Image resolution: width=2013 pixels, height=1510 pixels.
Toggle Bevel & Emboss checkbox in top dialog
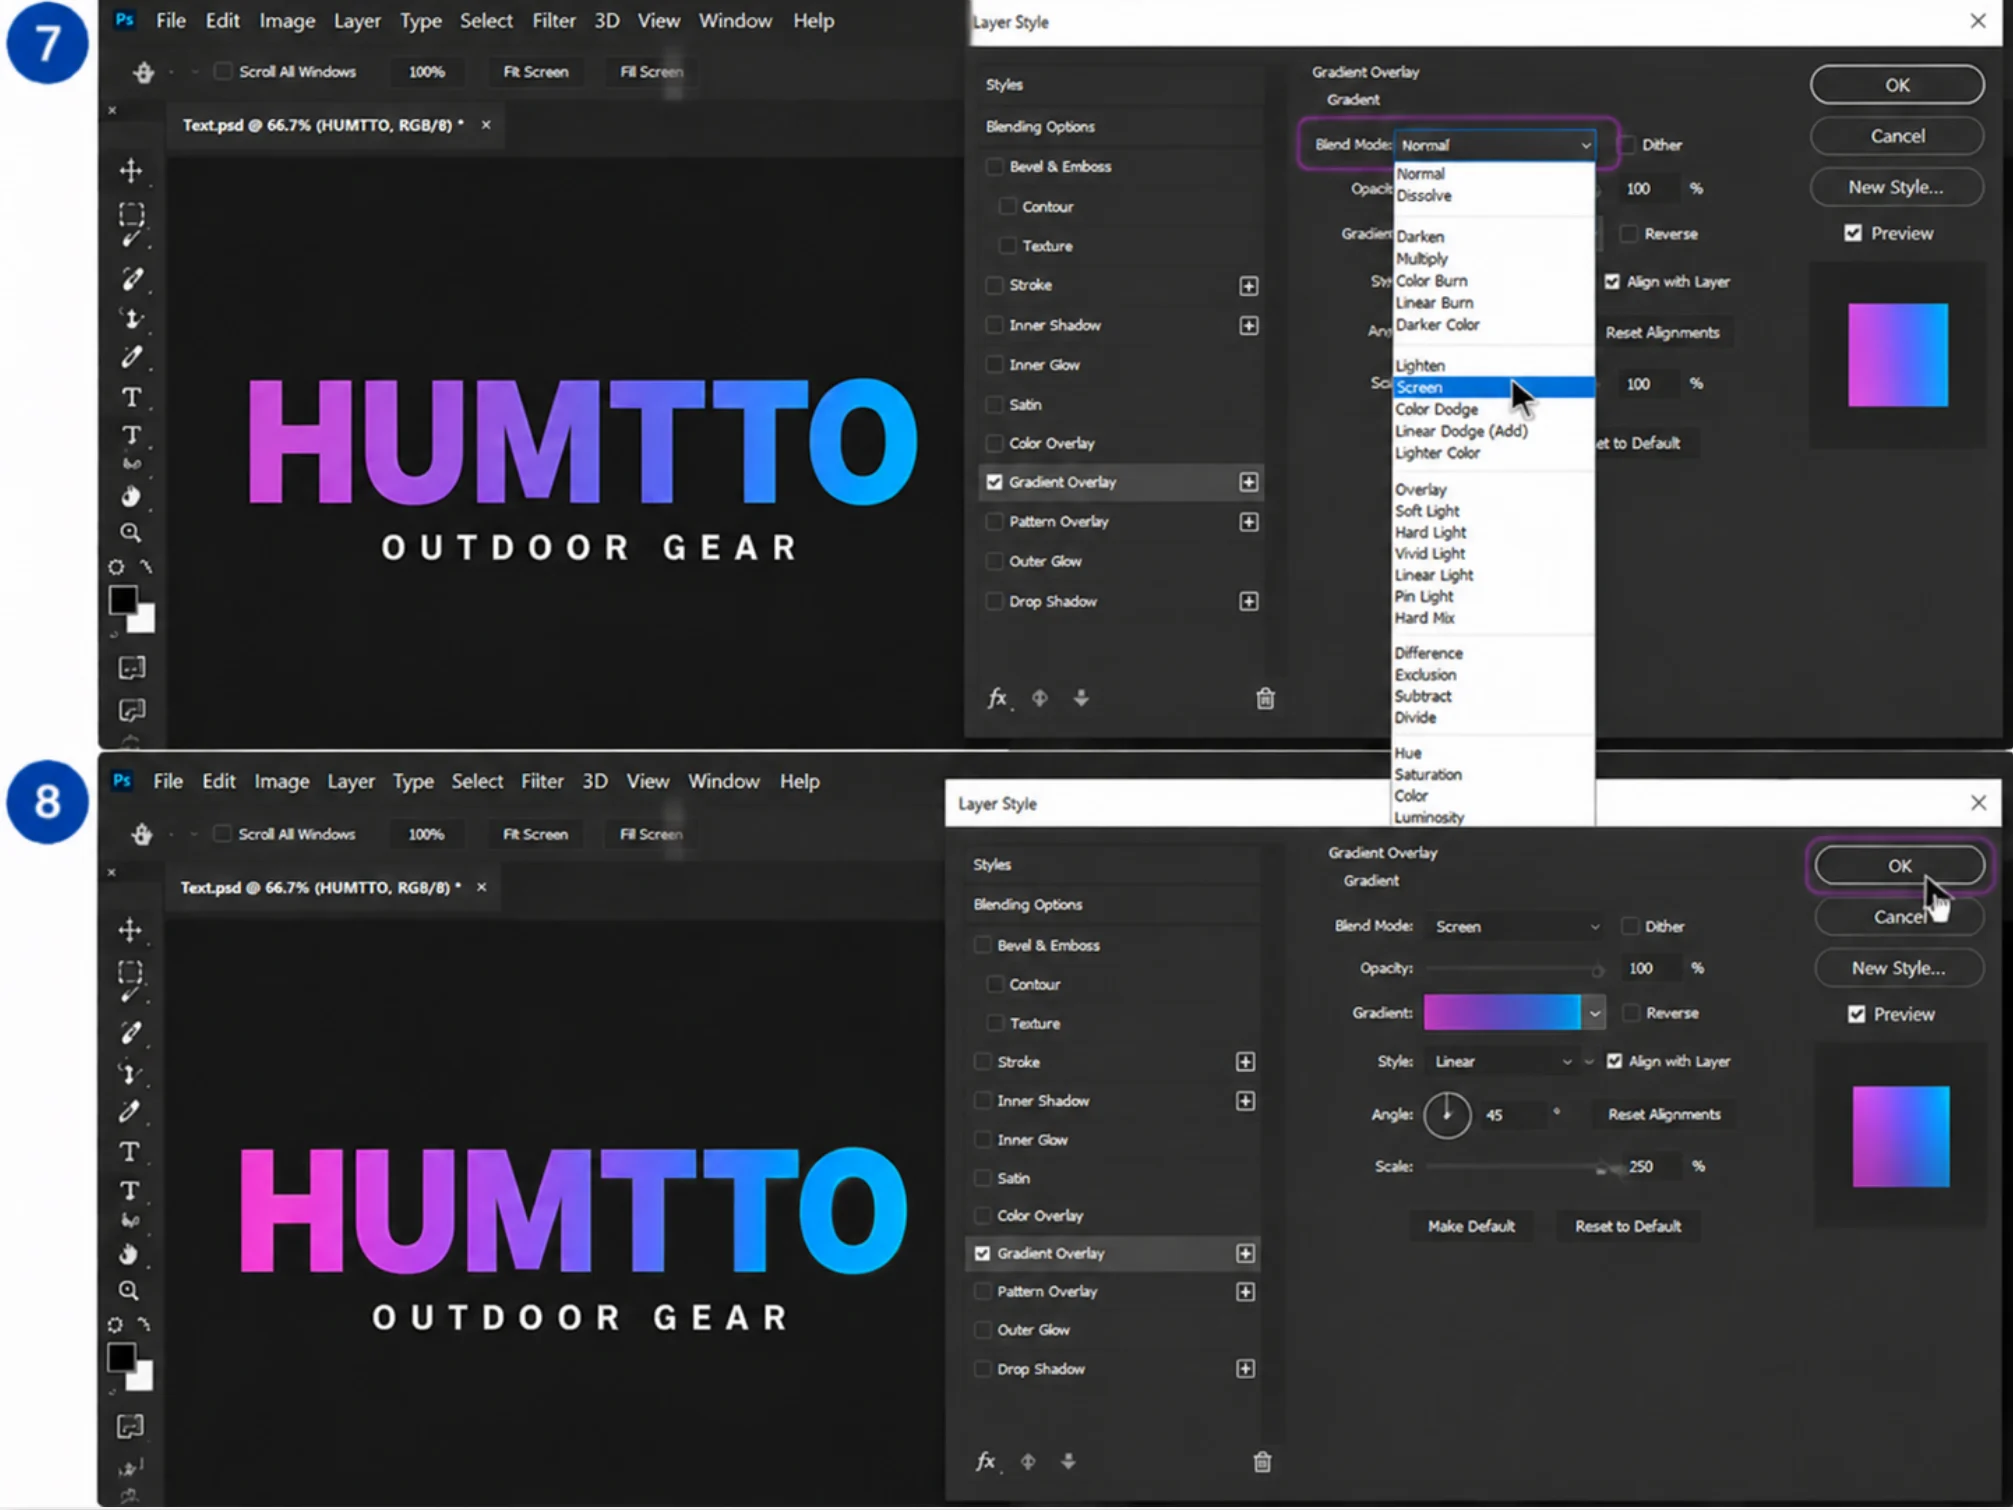point(995,167)
